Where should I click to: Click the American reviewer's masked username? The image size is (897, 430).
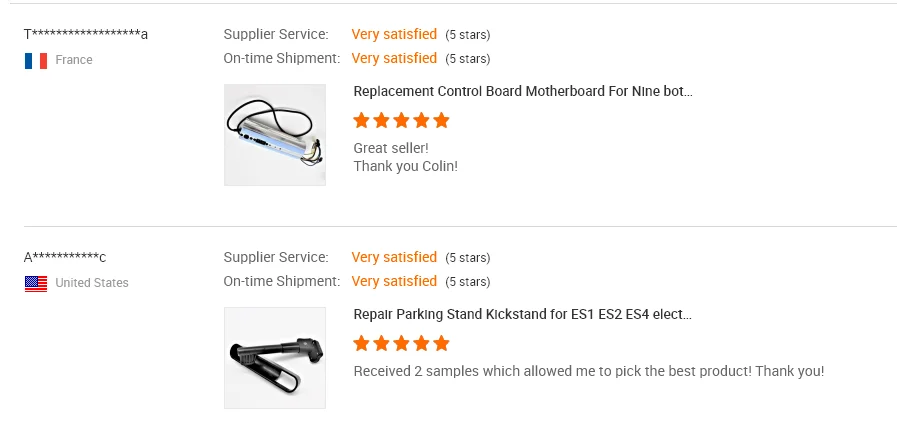65,258
